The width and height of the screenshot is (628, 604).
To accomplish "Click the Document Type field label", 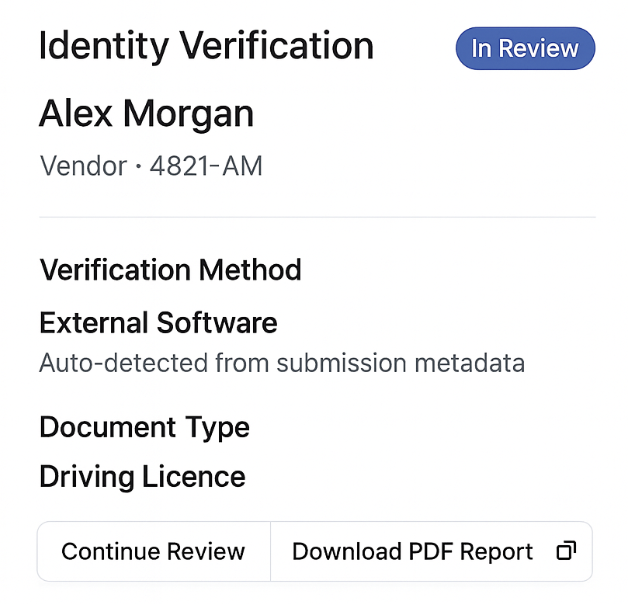I will [144, 427].
